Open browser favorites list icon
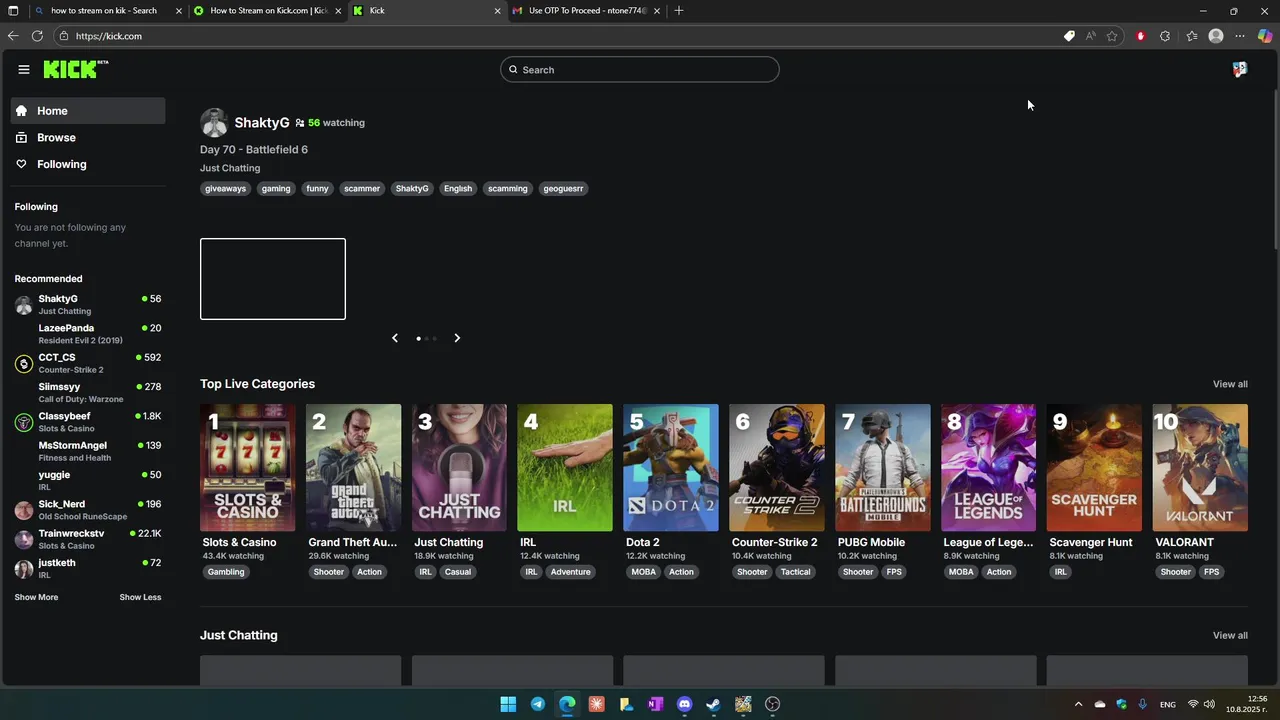This screenshot has height=720, width=1280. tap(1191, 36)
